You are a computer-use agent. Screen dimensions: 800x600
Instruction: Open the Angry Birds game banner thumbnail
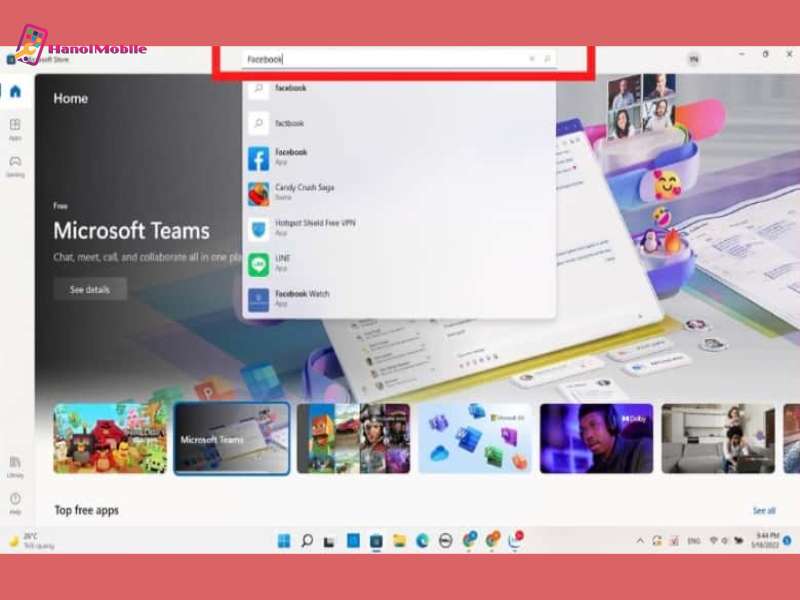(x=110, y=438)
